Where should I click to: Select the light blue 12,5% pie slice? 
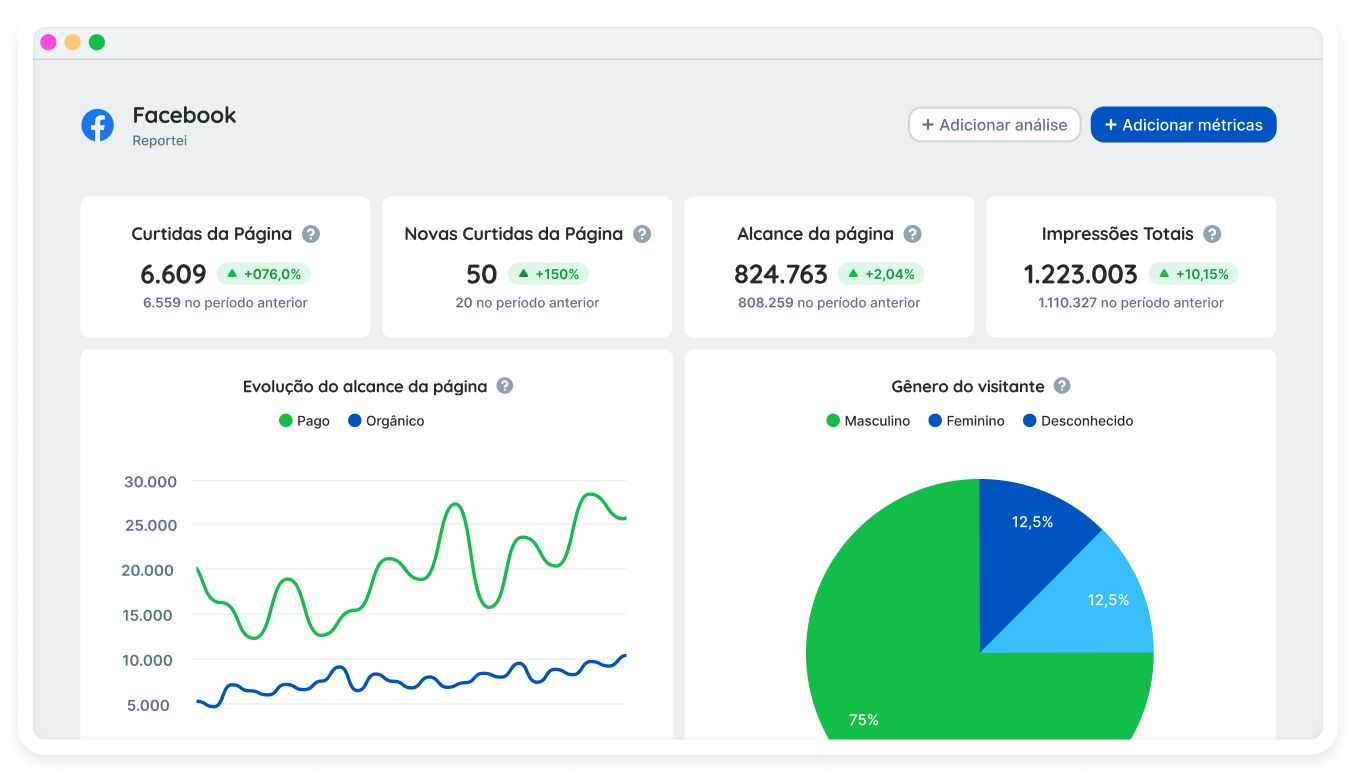coord(1100,605)
